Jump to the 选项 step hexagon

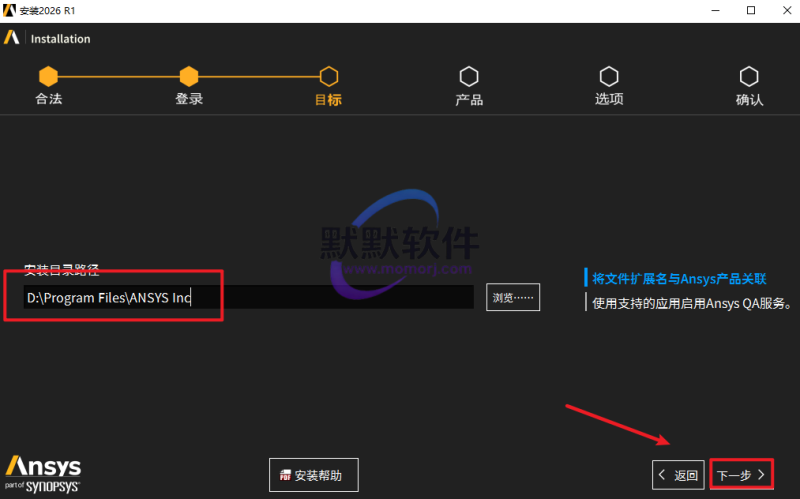pyautogui.click(x=609, y=76)
